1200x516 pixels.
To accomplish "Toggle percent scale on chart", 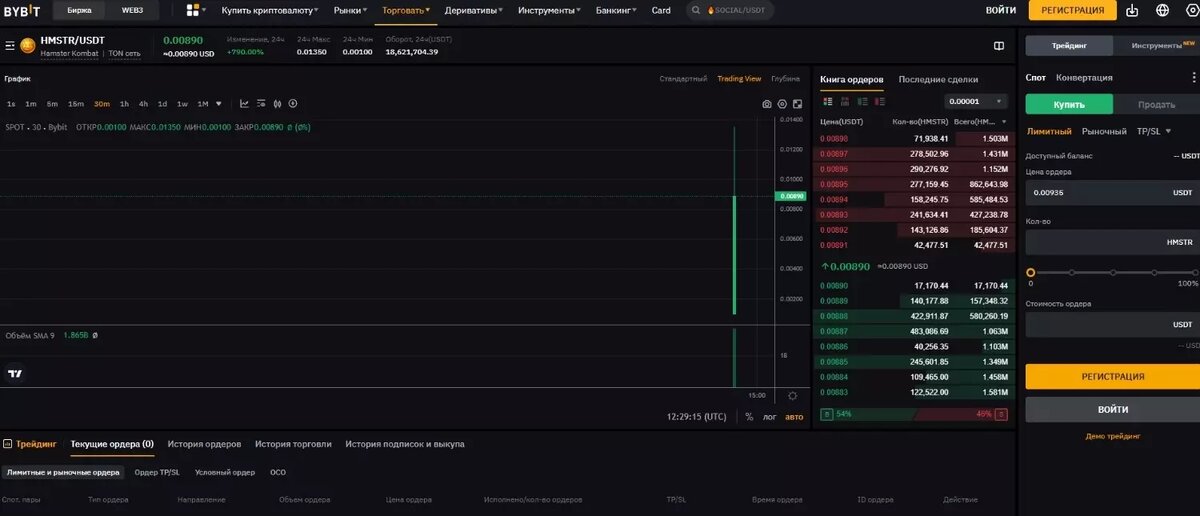I will pyautogui.click(x=749, y=417).
